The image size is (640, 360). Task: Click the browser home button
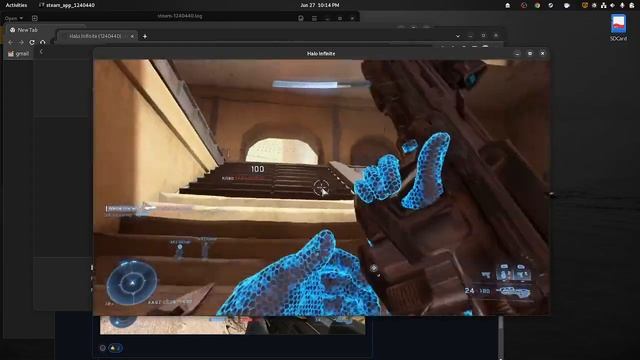click(x=42, y=42)
